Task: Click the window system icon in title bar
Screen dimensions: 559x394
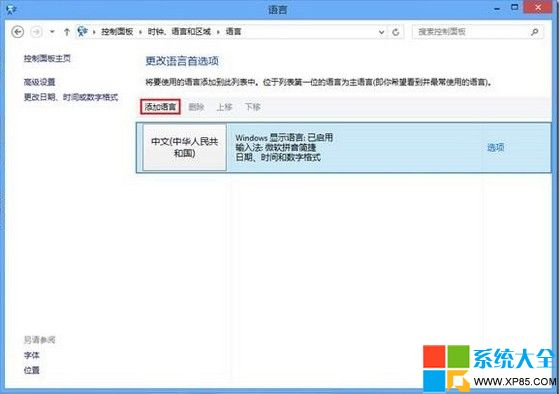Action: [x=11, y=9]
